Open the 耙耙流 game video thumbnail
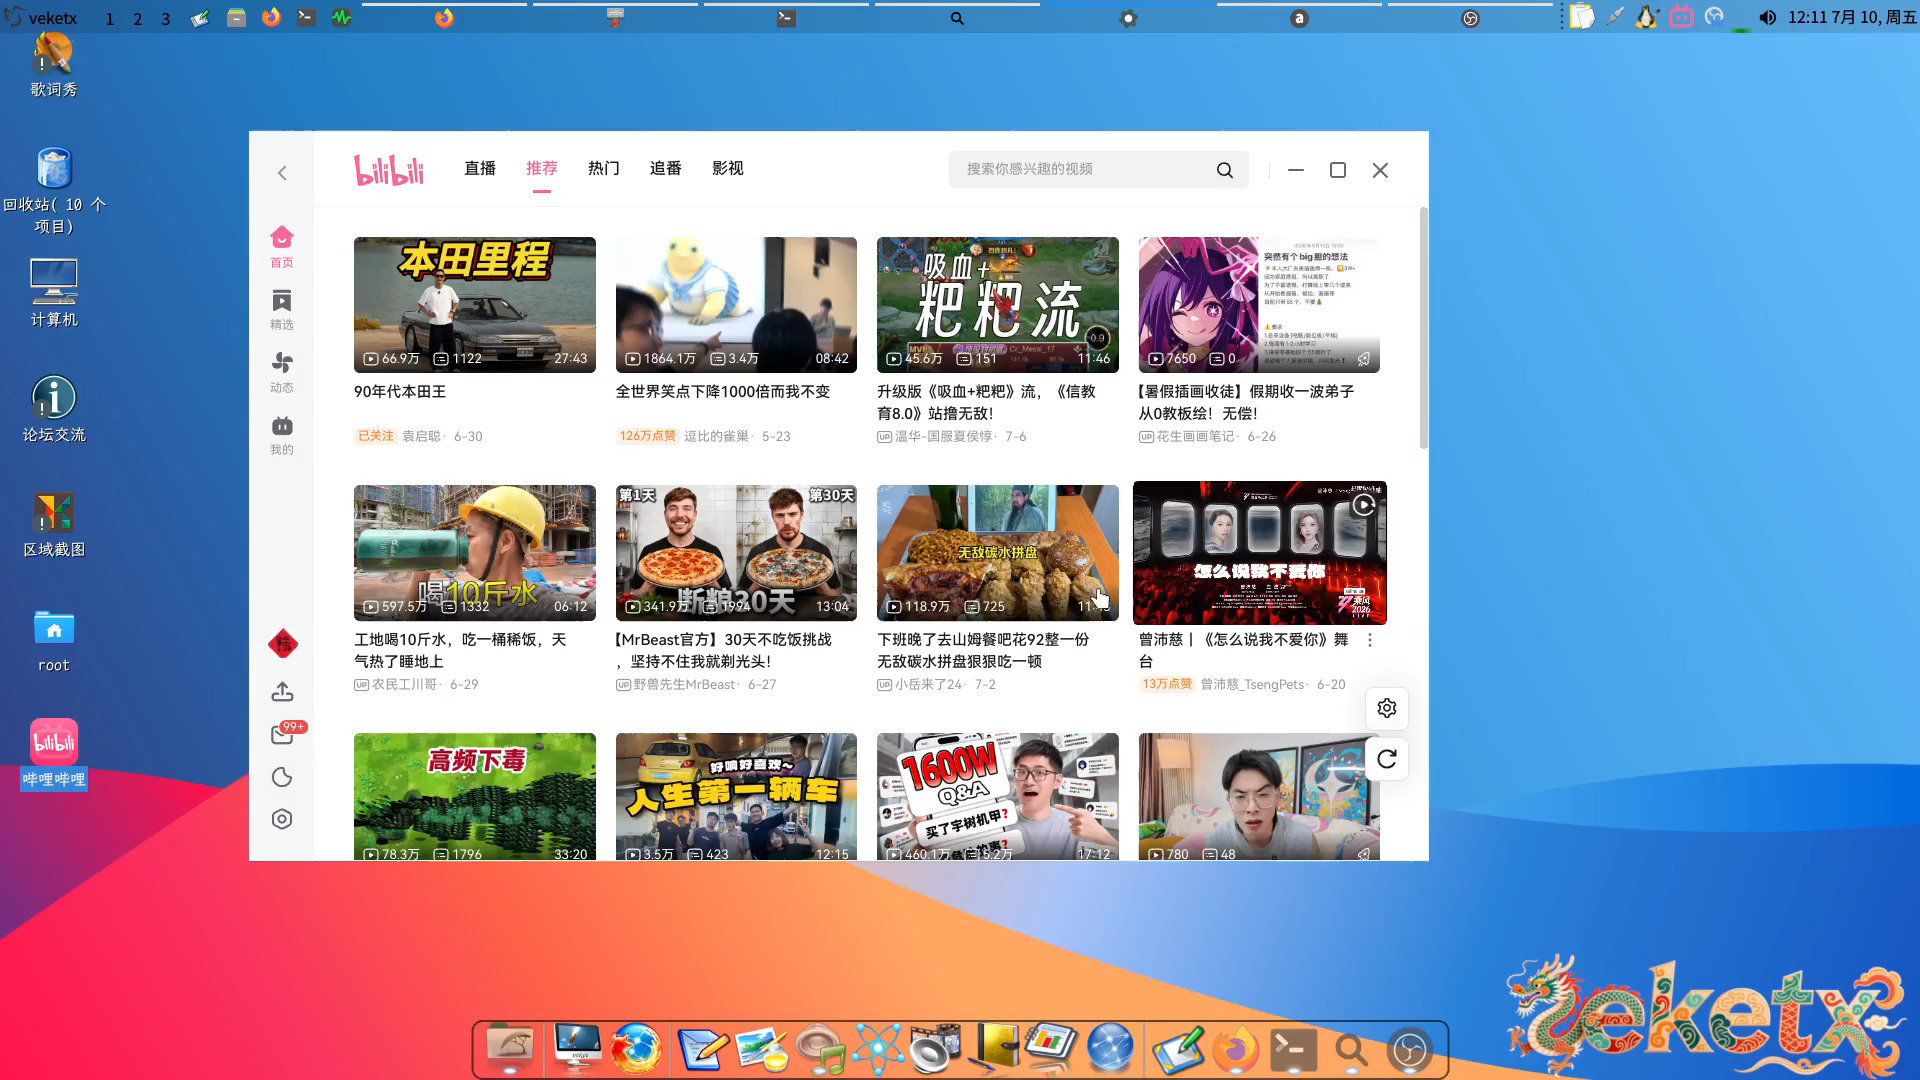Viewport: 1920px width, 1080px height. click(998, 305)
